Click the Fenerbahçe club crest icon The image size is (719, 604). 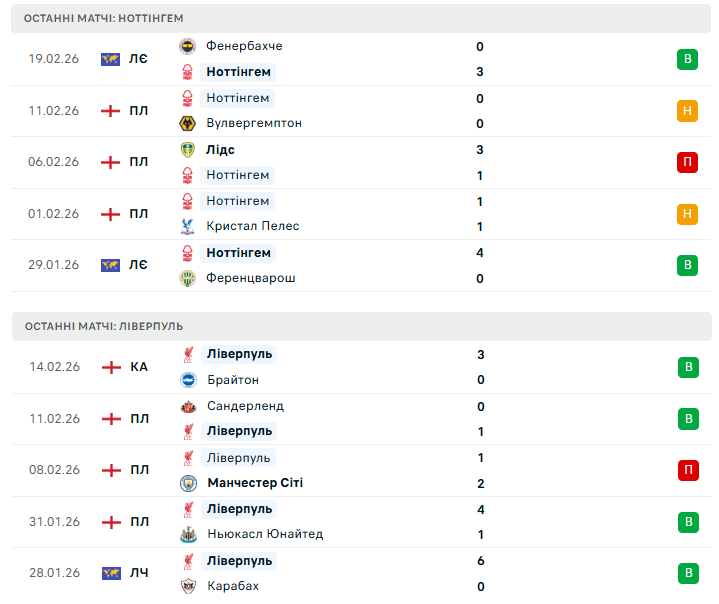point(187,47)
